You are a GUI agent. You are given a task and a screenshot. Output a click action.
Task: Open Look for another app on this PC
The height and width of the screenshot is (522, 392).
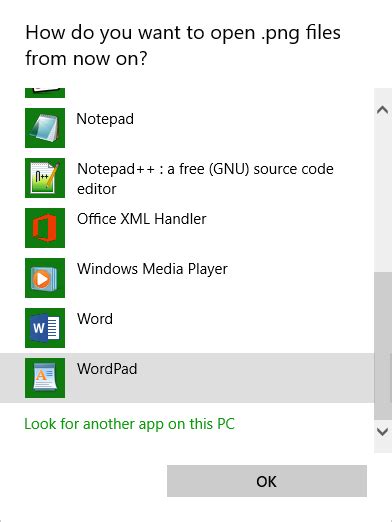pos(129,424)
